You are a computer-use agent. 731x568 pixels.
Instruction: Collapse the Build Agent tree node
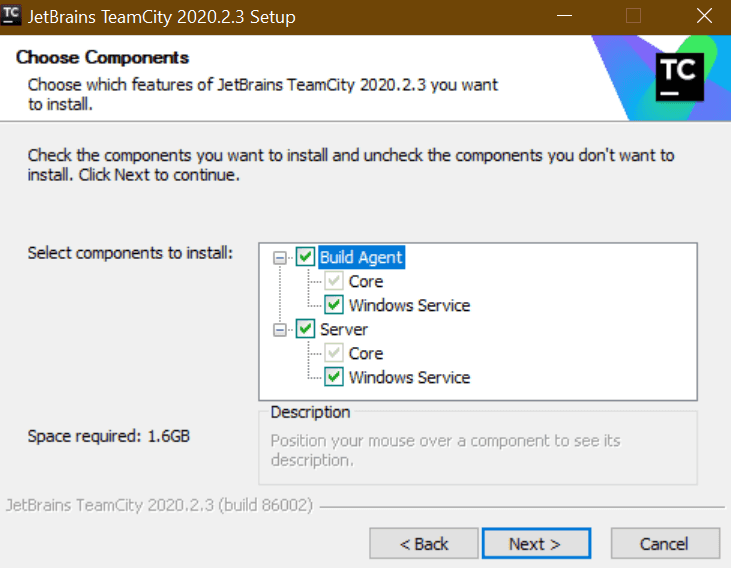click(280, 258)
